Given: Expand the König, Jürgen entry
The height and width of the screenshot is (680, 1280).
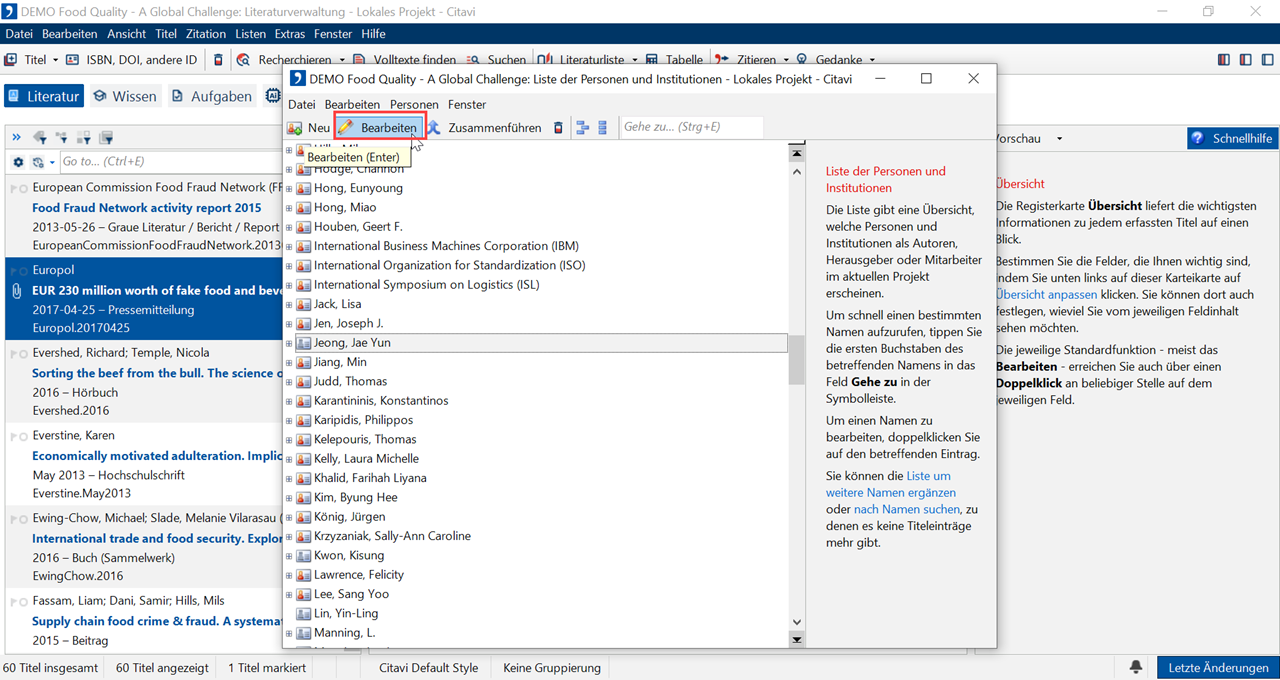Looking at the screenshot, I should pyautogui.click(x=289, y=517).
